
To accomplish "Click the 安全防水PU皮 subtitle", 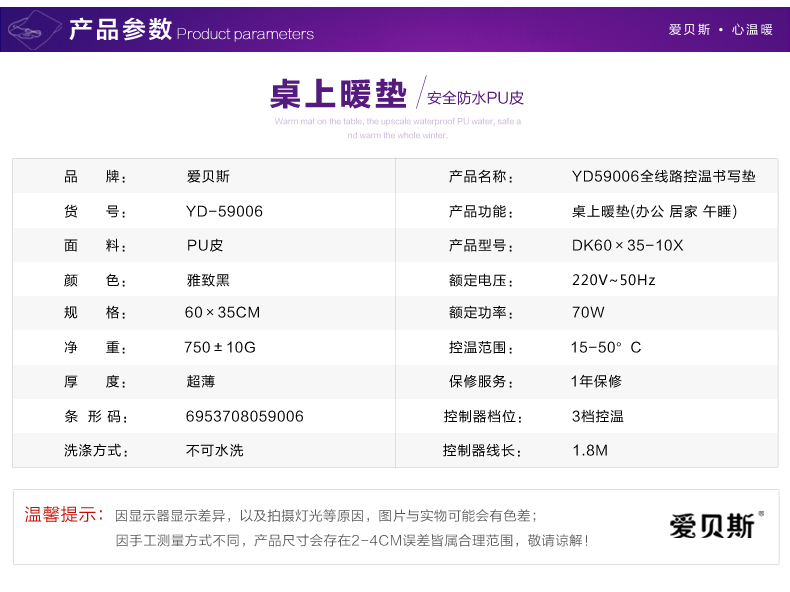I will pyautogui.click(x=475, y=98).
